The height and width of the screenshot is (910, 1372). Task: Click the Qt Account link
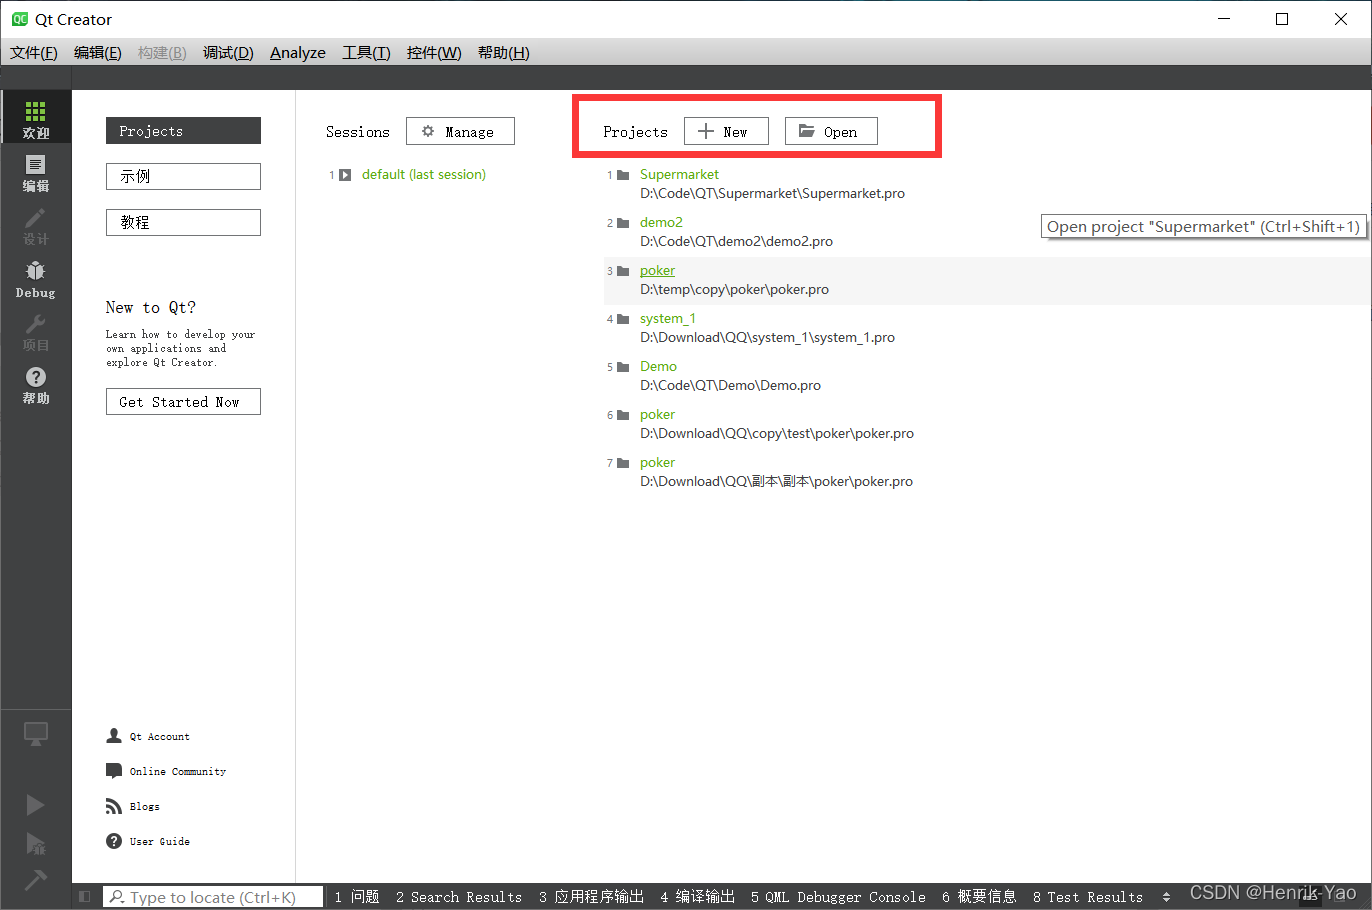[159, 737]
